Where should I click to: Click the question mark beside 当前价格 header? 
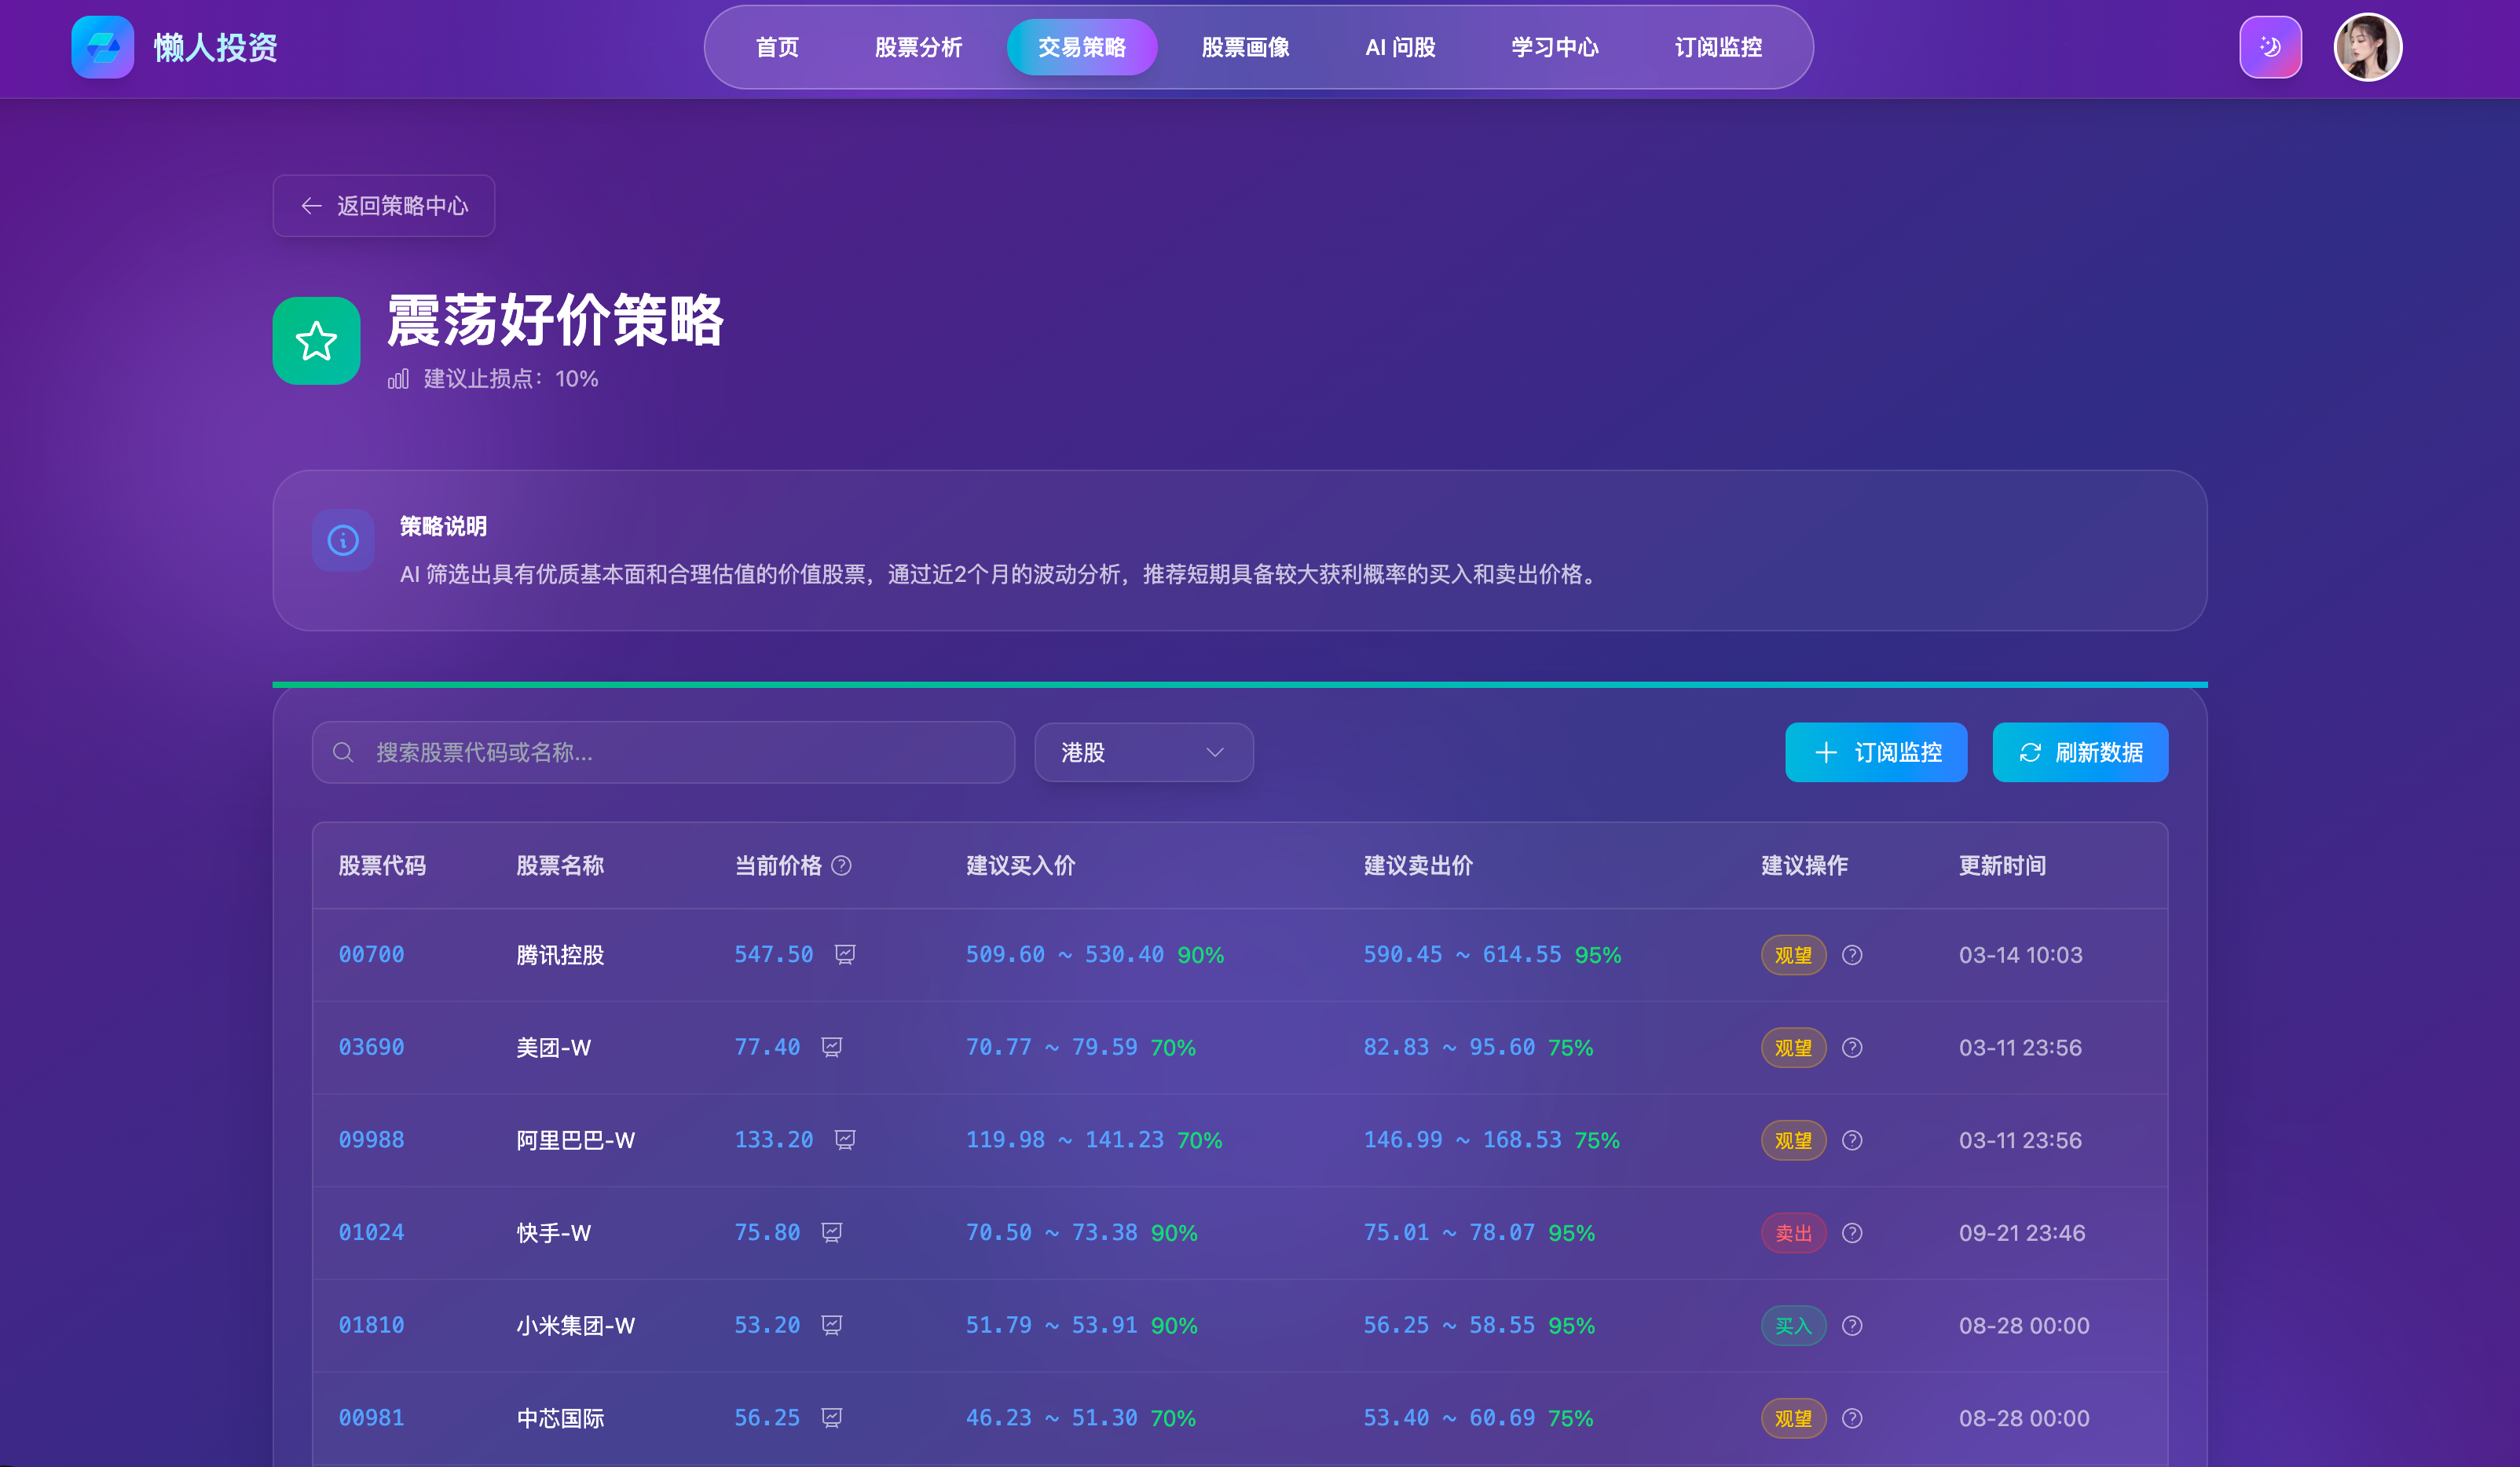[843, 866]
